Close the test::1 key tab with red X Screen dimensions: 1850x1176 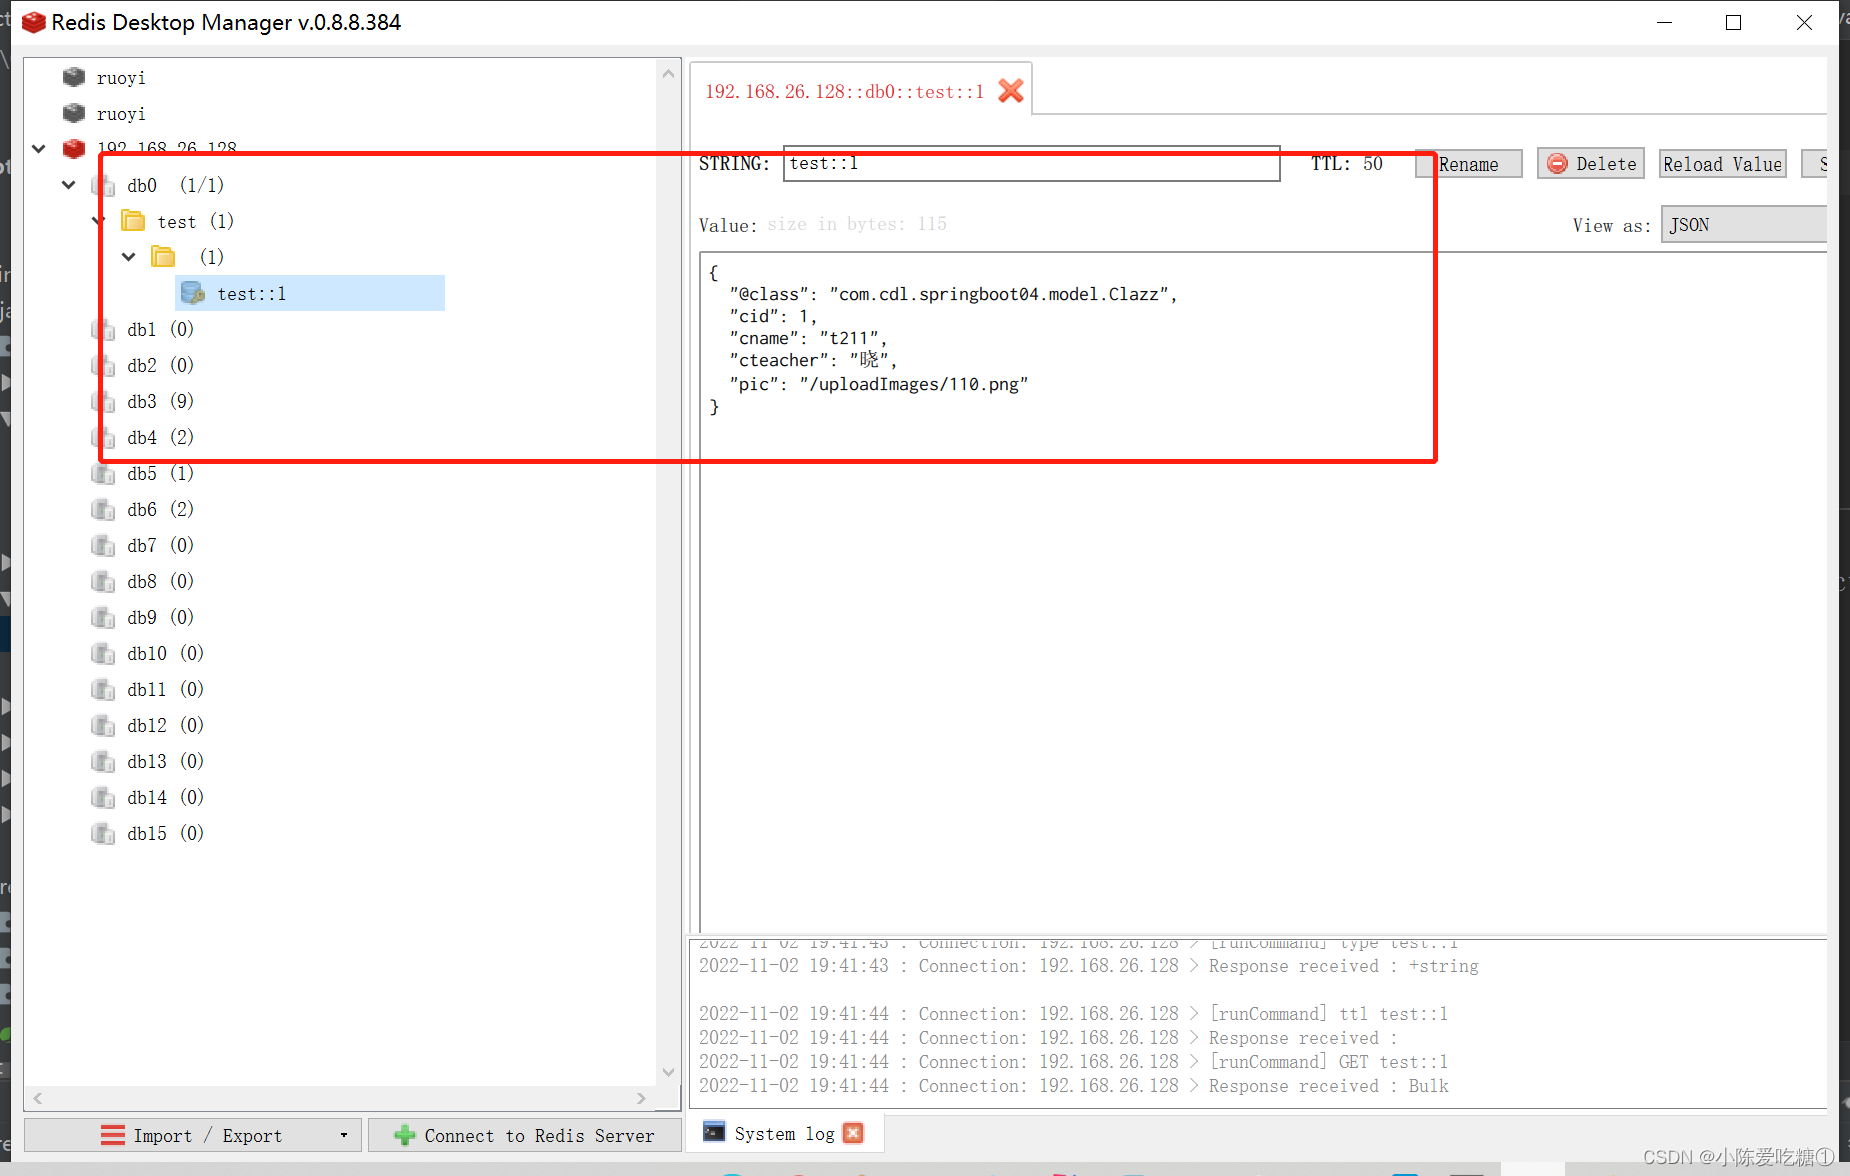[1011, 91]
